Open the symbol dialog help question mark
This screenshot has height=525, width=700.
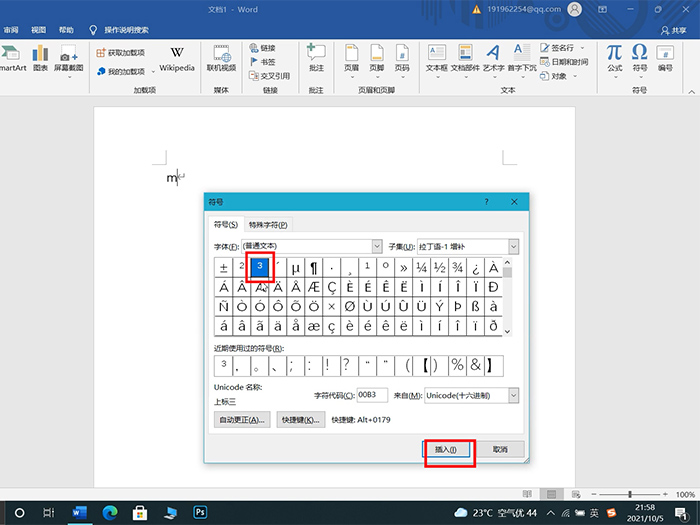(x=487, y=202)
